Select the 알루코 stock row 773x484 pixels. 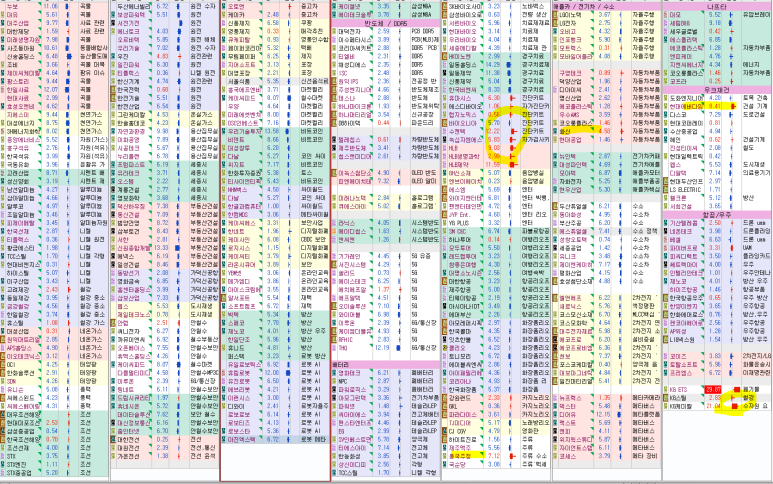click(54, 207)
